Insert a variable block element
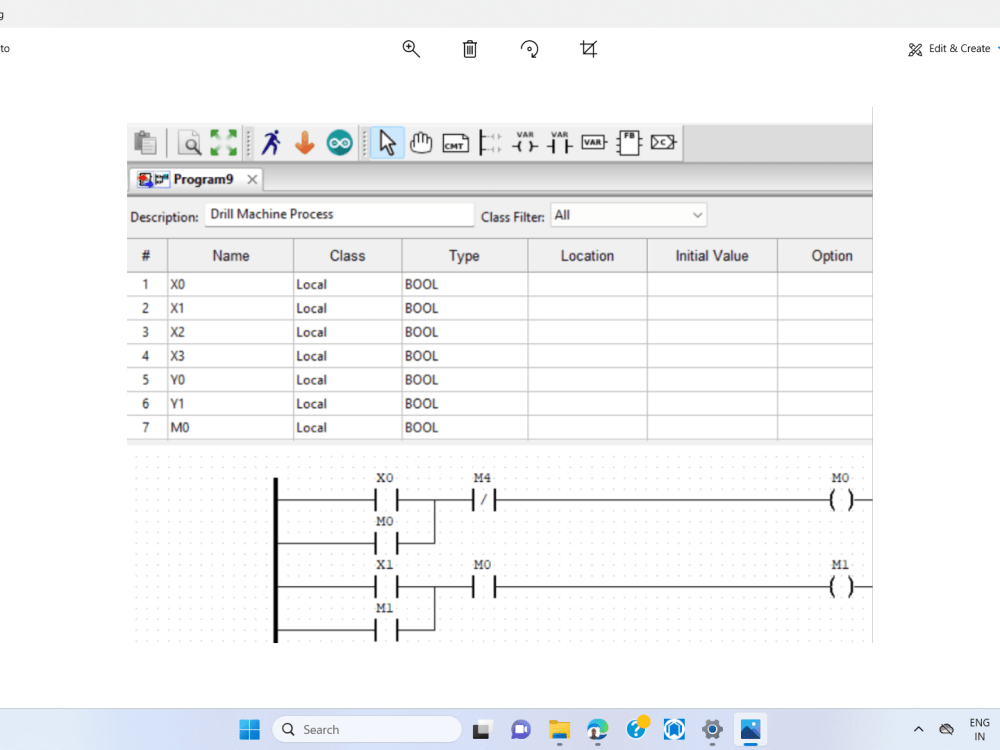The image size is (1000, 750). pyautogui.click(x=591, y=142)
